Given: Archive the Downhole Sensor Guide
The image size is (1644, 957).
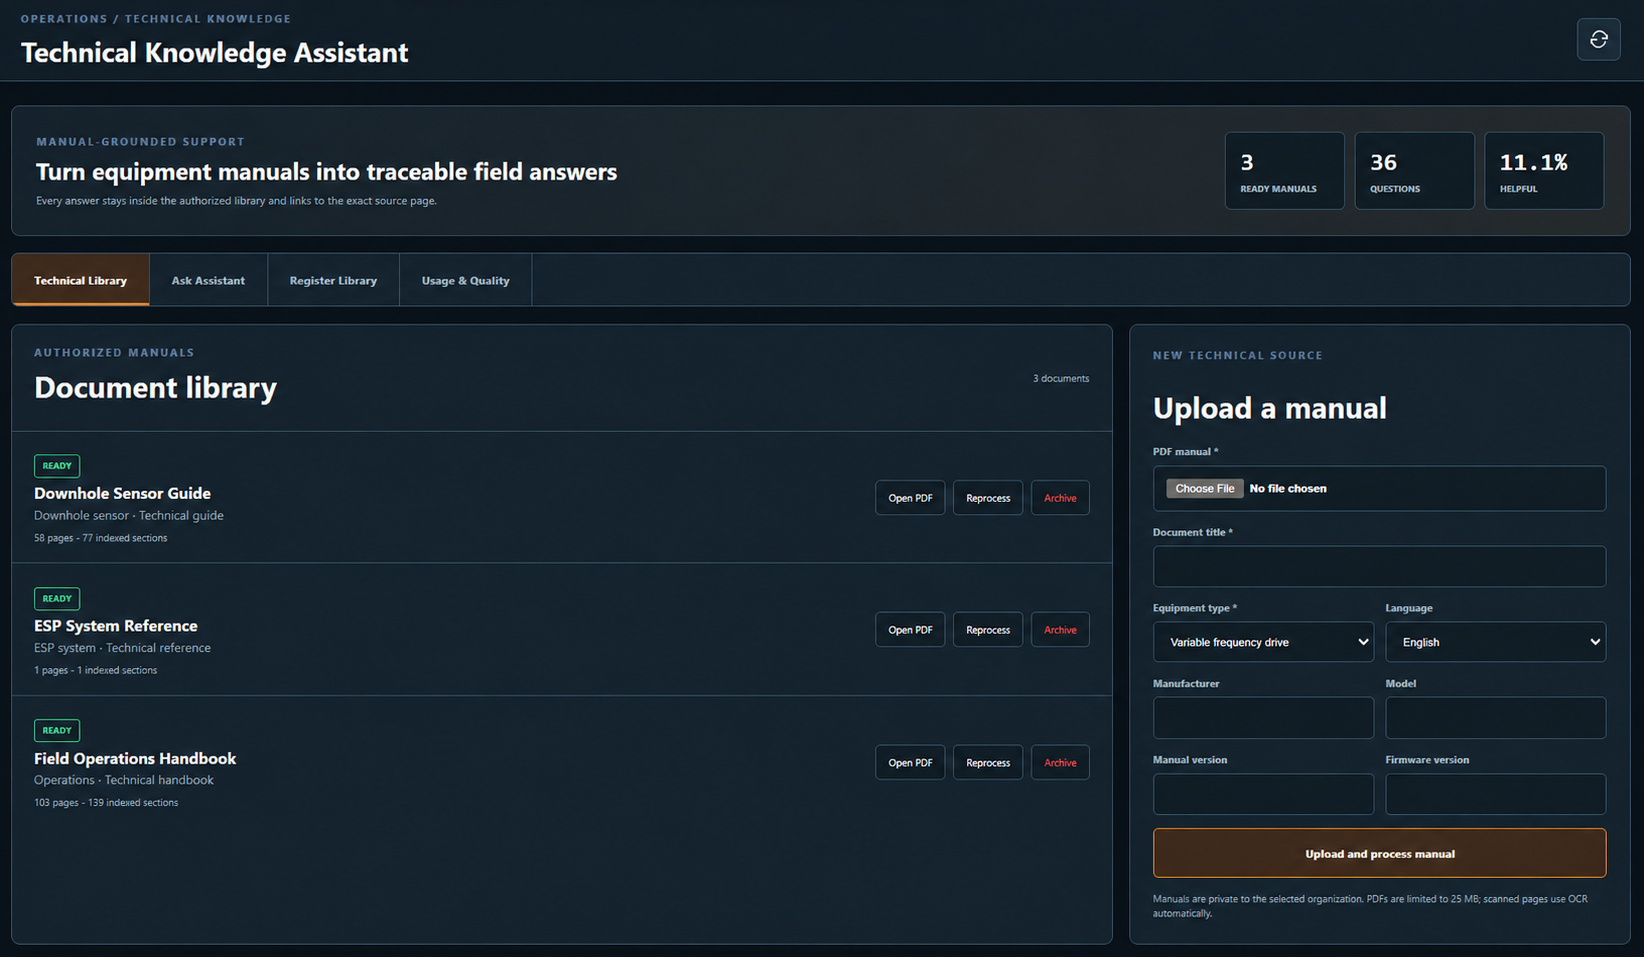Looking at the screenshot, I should click(1060, 498).
